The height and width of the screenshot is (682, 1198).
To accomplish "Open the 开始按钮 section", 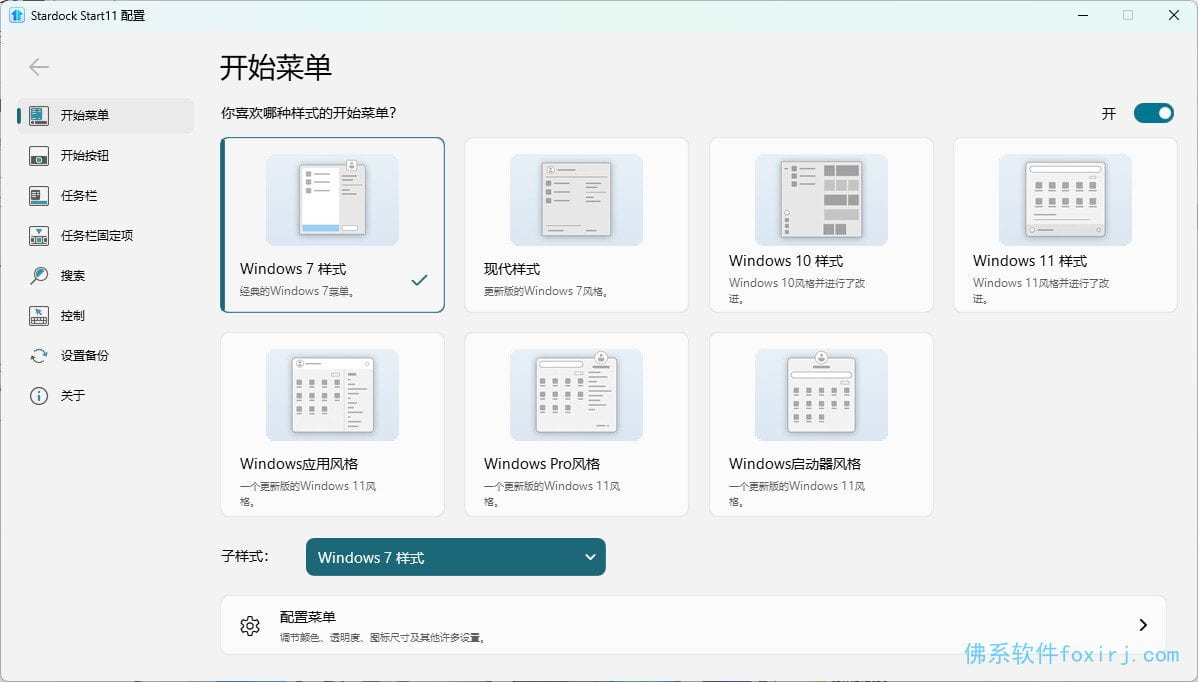I will (105, 156).
